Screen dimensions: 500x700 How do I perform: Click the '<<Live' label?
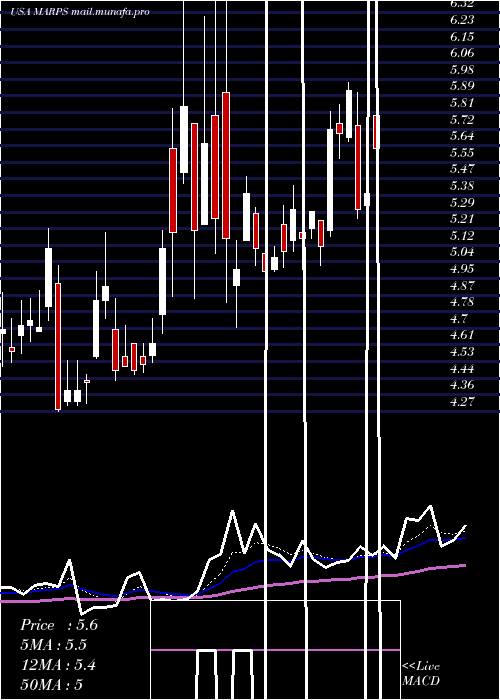[x=421, y=667]
